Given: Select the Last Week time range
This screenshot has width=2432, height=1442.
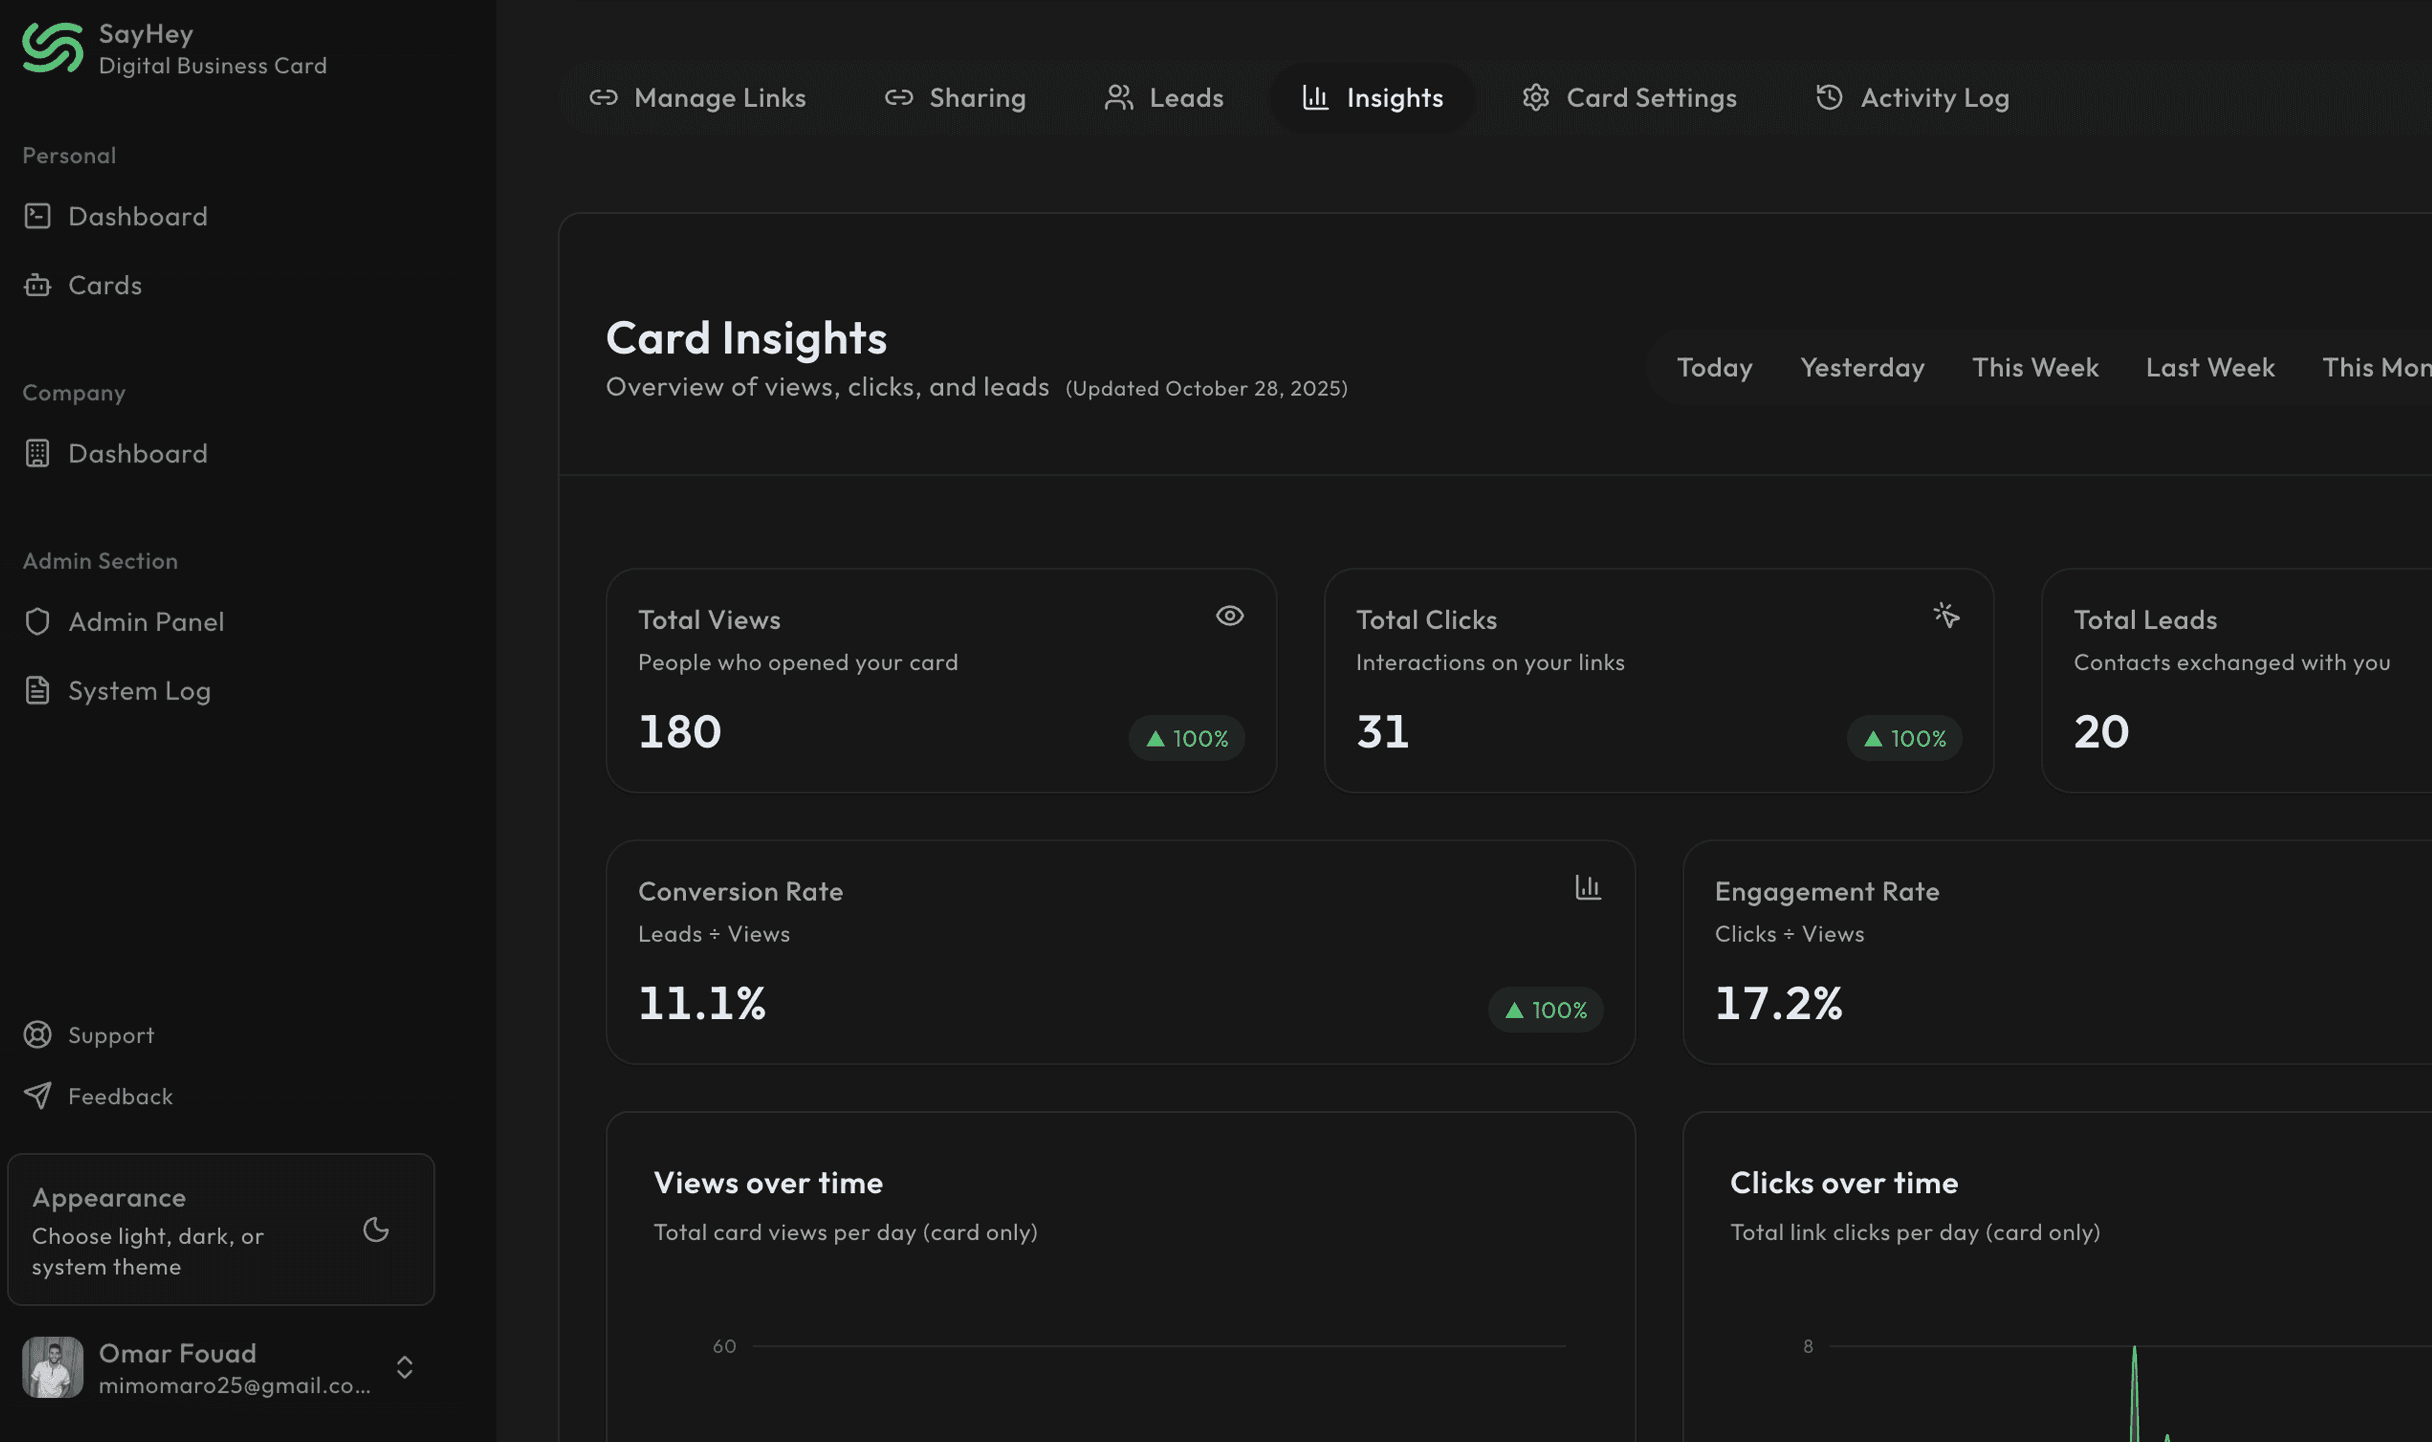Looking at the screenshot, I should coord(2210,367).
